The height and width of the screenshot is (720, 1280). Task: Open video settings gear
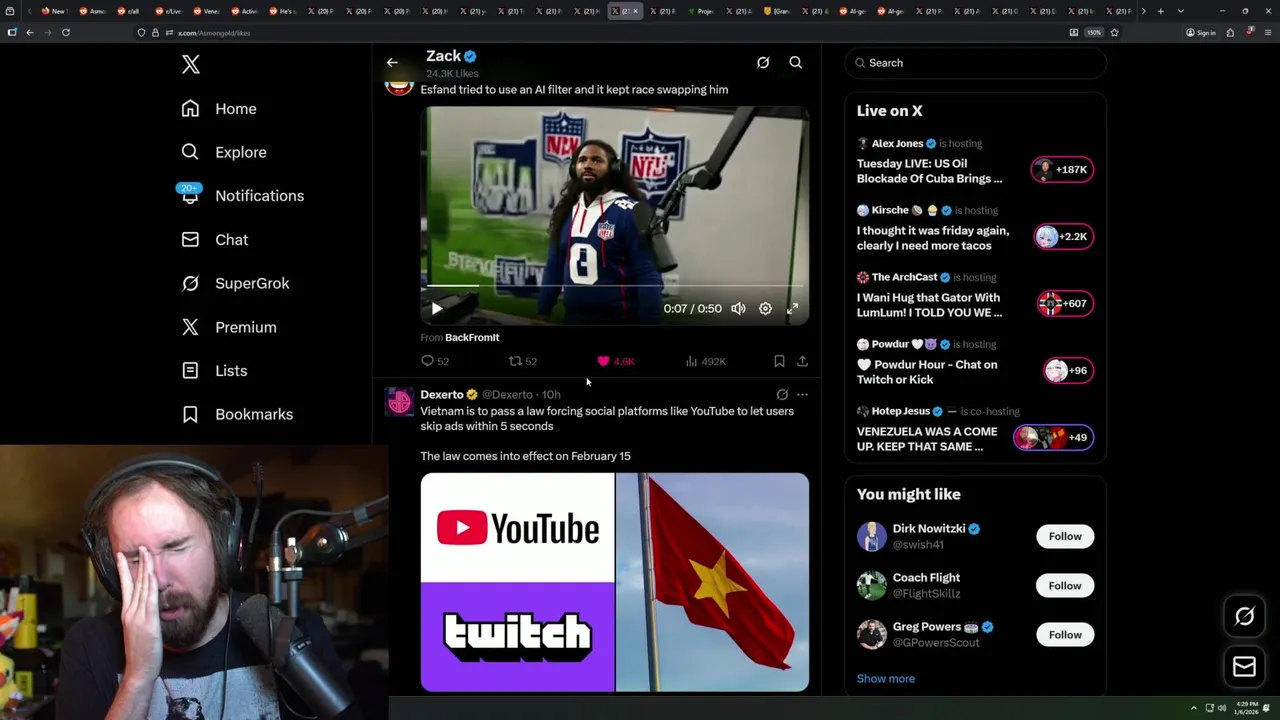(765, 308)
